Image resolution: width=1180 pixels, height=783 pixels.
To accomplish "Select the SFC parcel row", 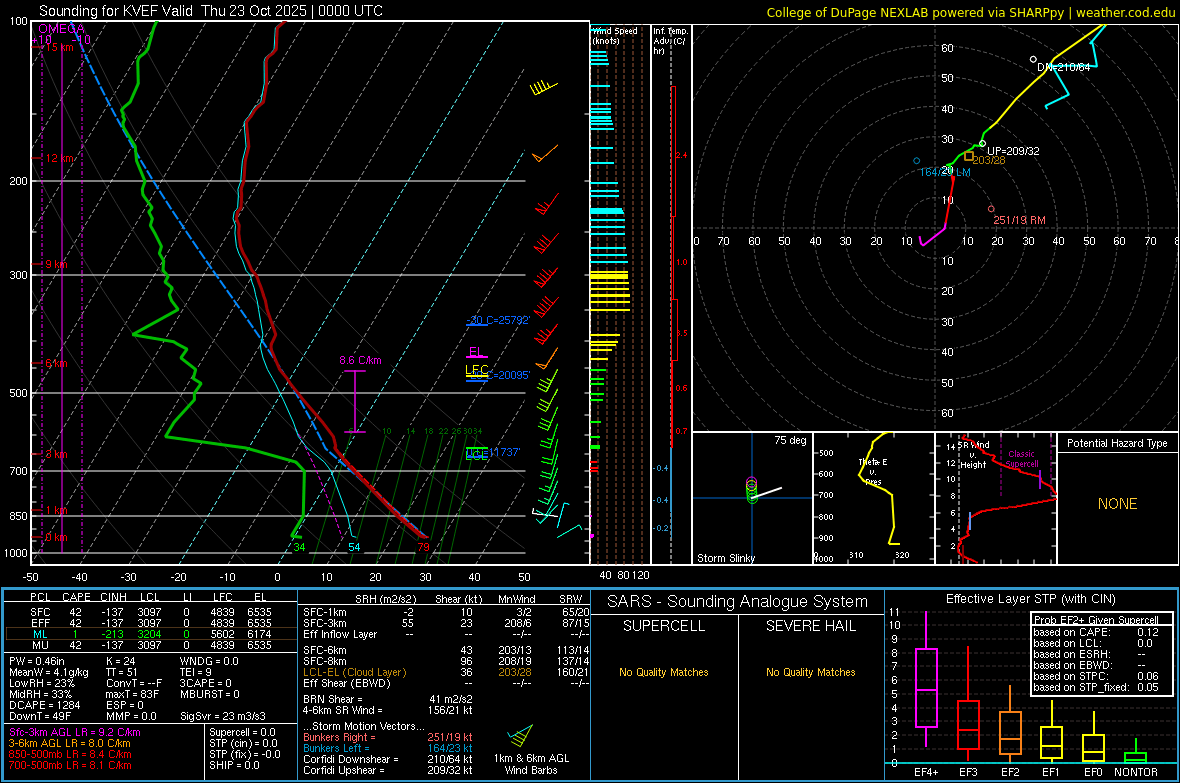I will [x=151, y=612].
